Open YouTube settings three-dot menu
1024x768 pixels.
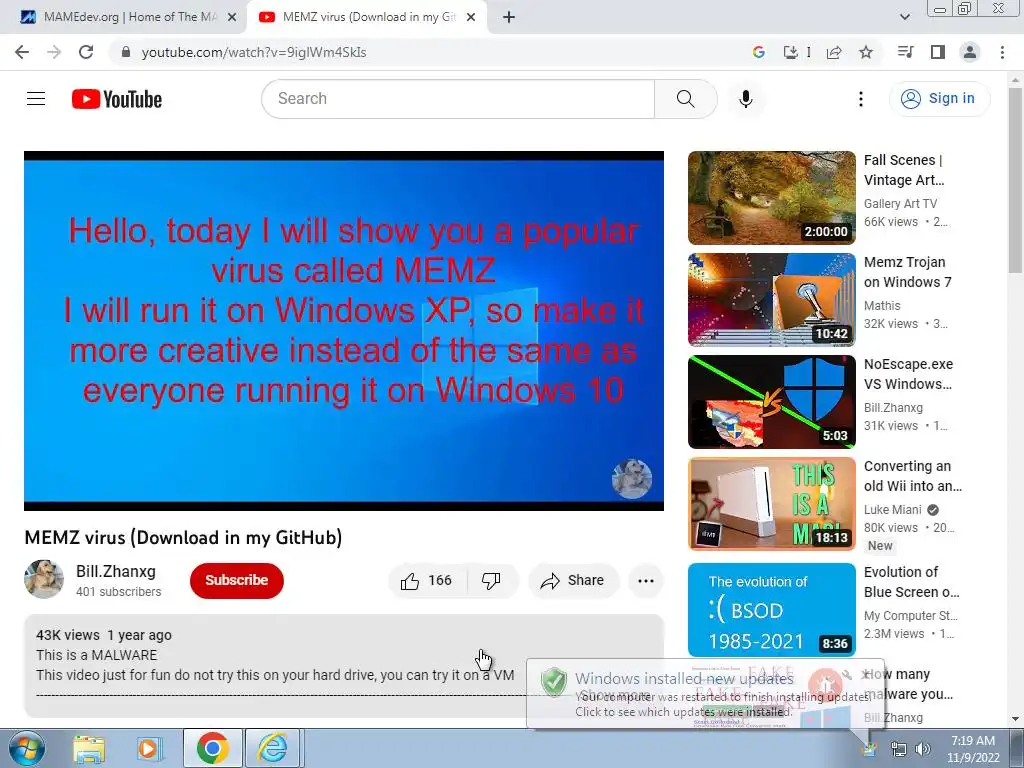861,99
